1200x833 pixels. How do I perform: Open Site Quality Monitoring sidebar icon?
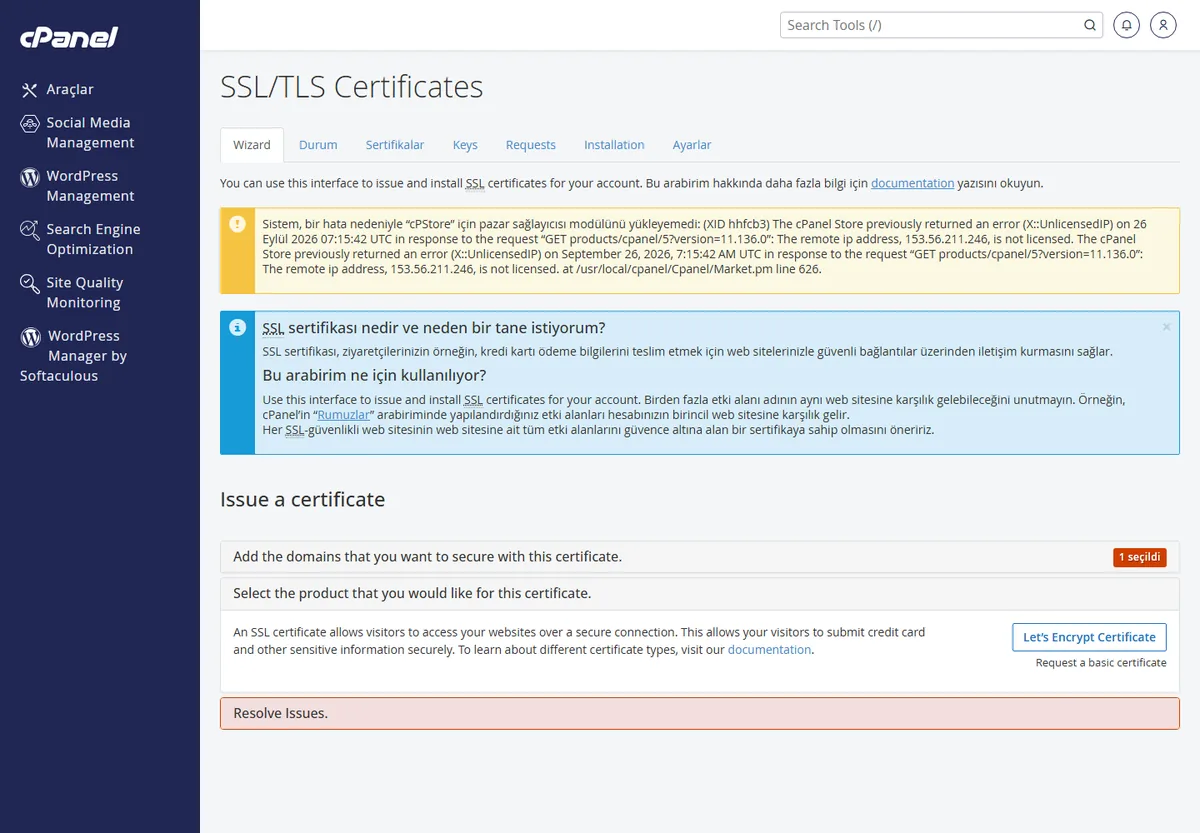pyautogui.click(x=30, y=284)
